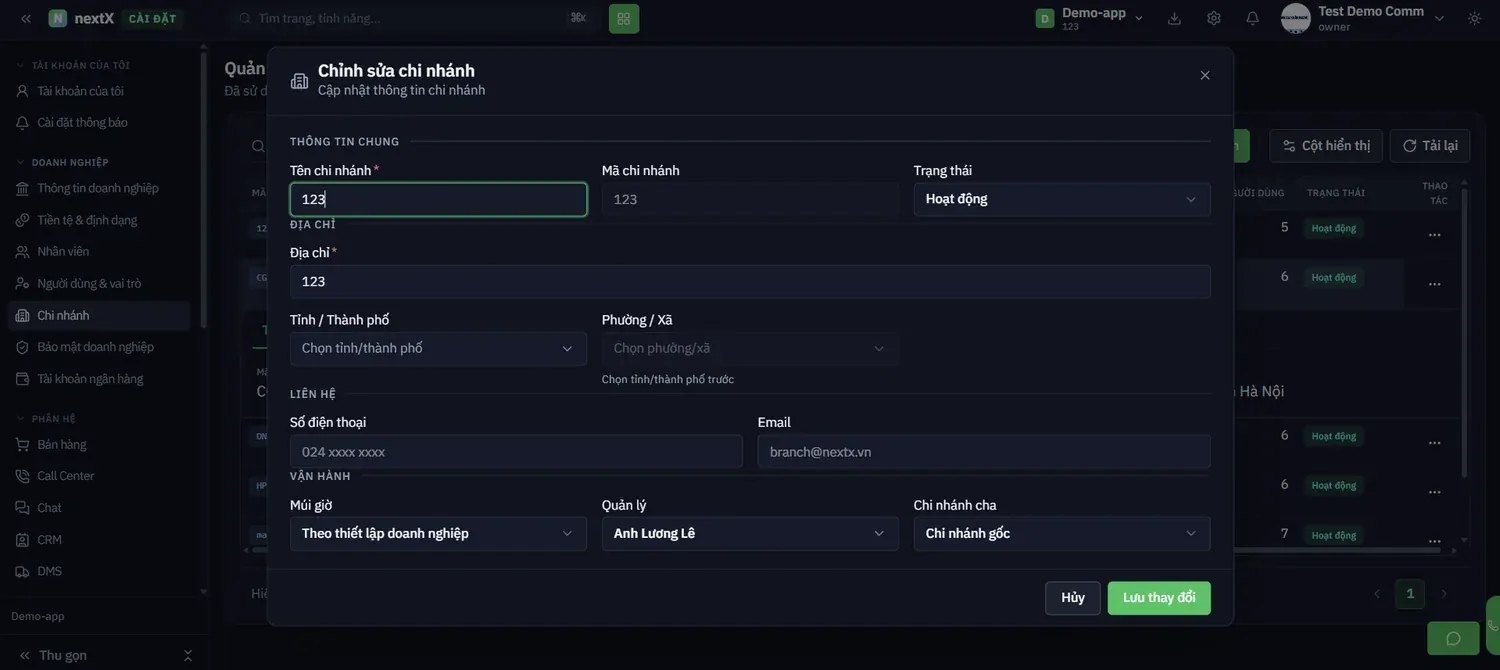Click the nextX logo icon
This screenshot has width=1500, height=670.
(58, 18)
